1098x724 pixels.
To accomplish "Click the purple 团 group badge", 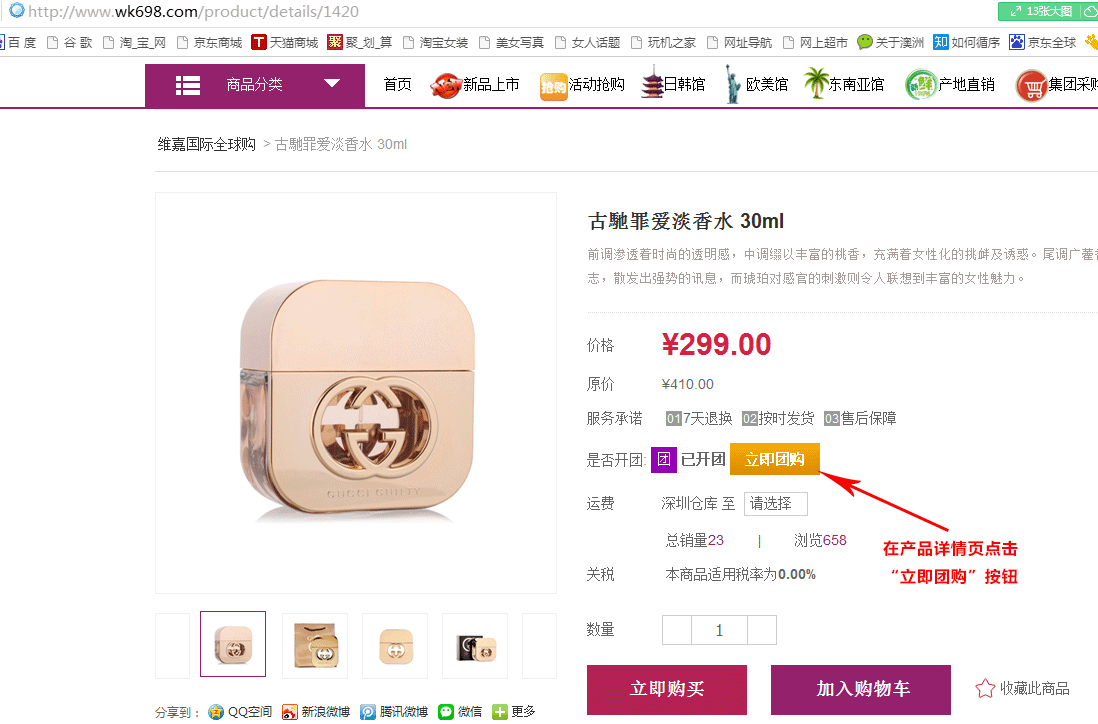I will [663, 459].
